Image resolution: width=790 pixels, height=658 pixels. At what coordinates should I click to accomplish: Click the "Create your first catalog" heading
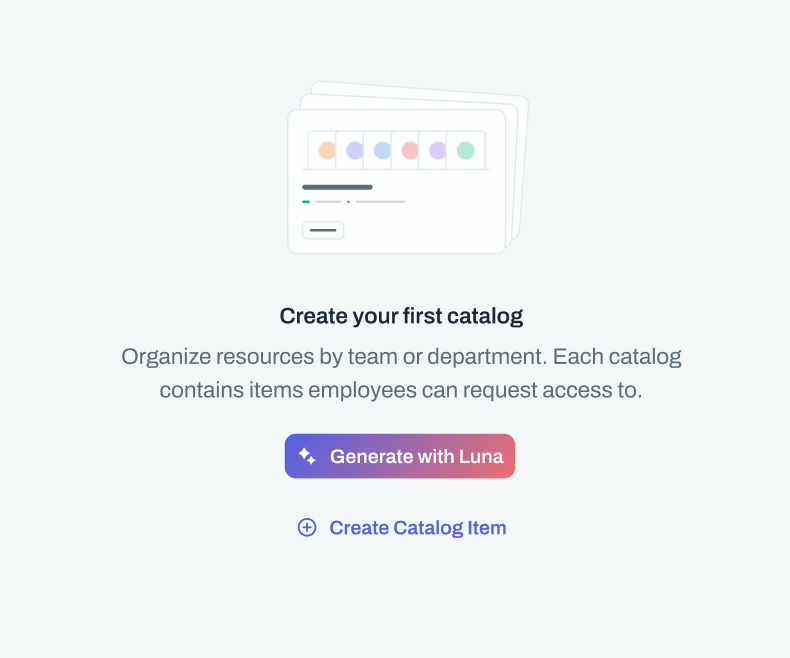click(x=401, y=317)
